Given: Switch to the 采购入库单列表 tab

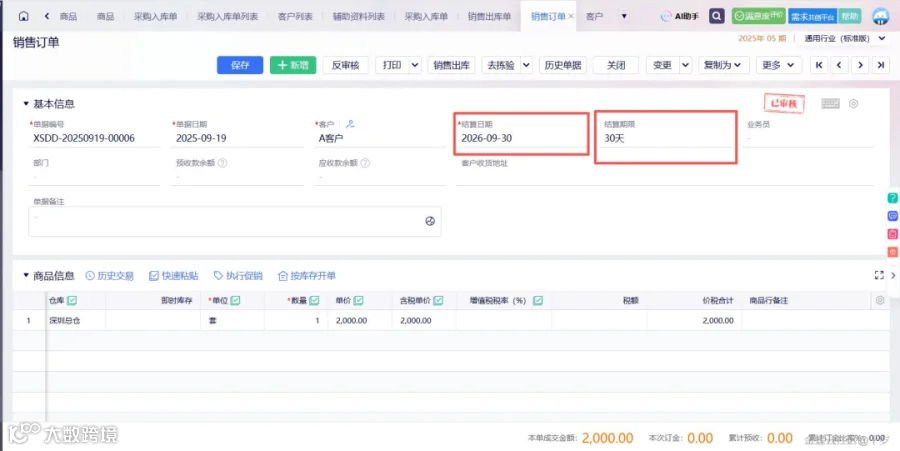Looking at the screenshot, I should 227,17.
